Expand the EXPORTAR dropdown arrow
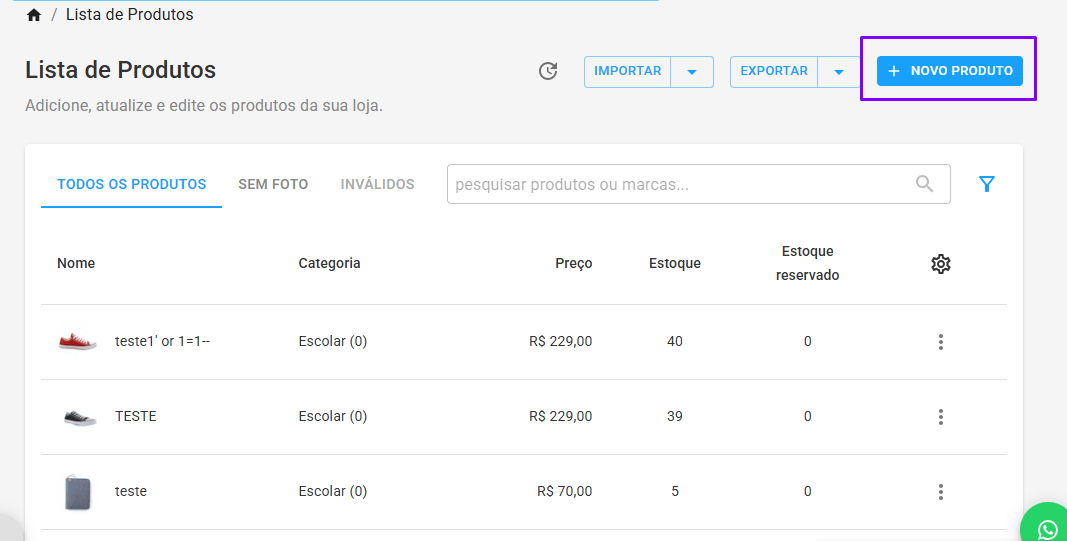The width and height of the screenshot is (1067, 541). tap(839, 72)
